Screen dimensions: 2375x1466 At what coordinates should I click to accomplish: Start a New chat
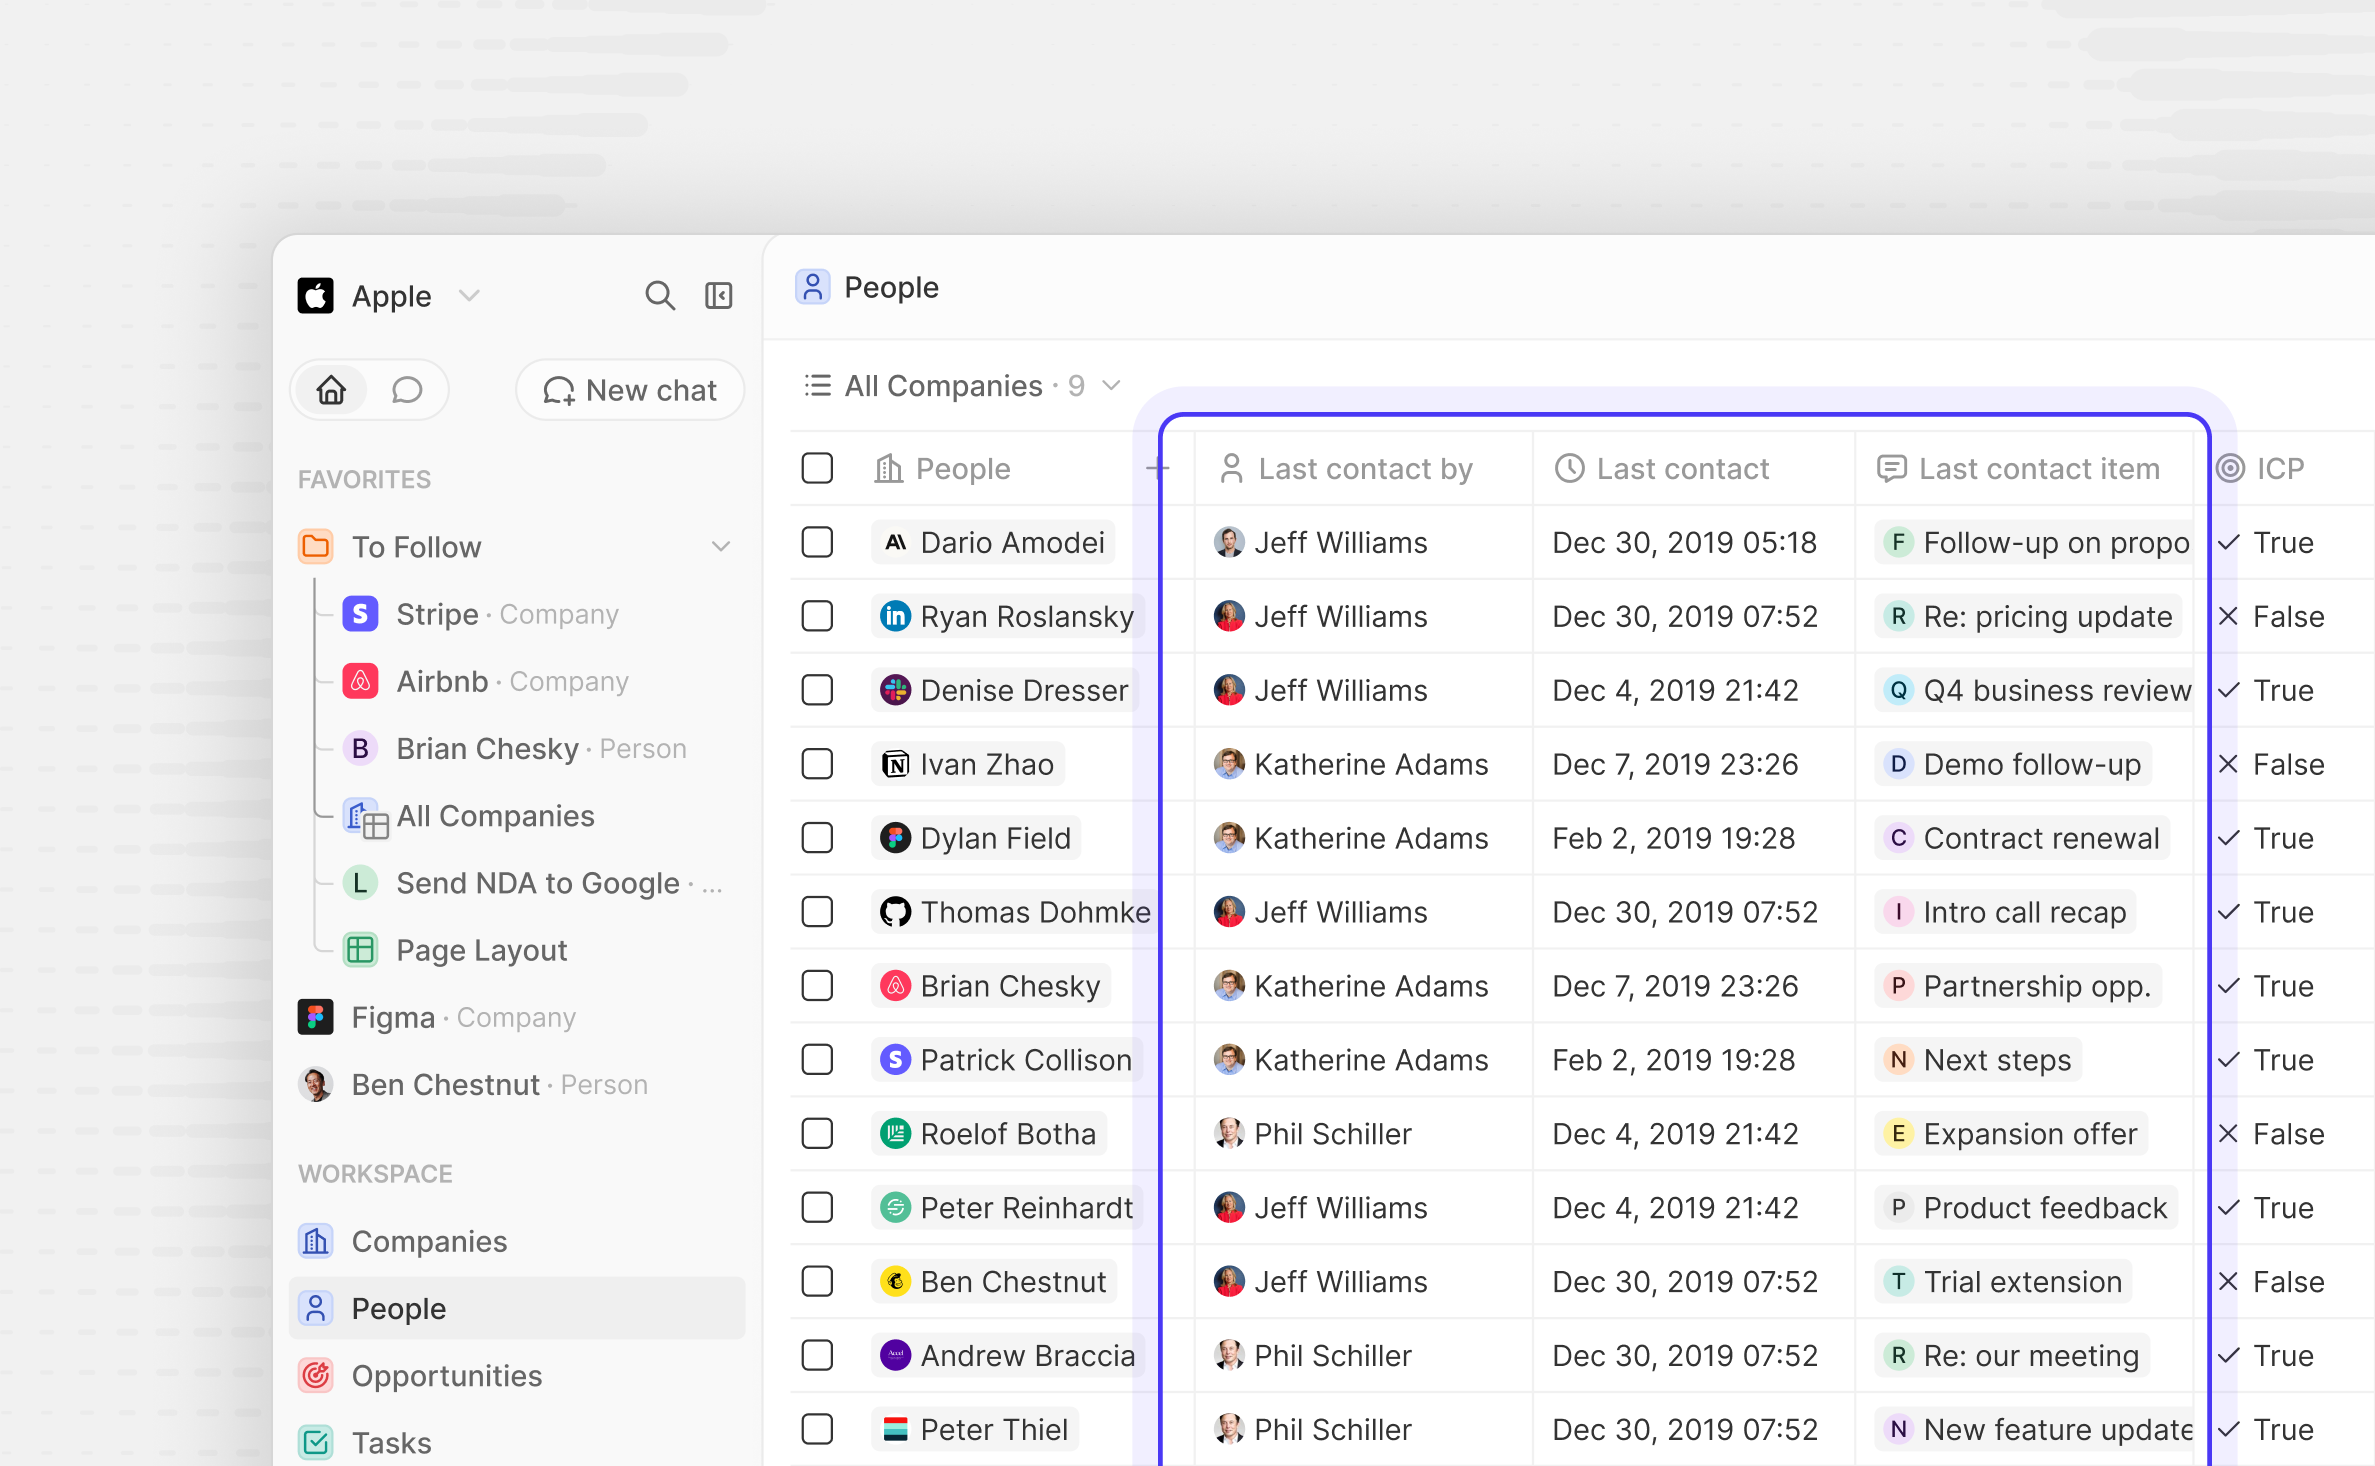(x=630, y=390)
